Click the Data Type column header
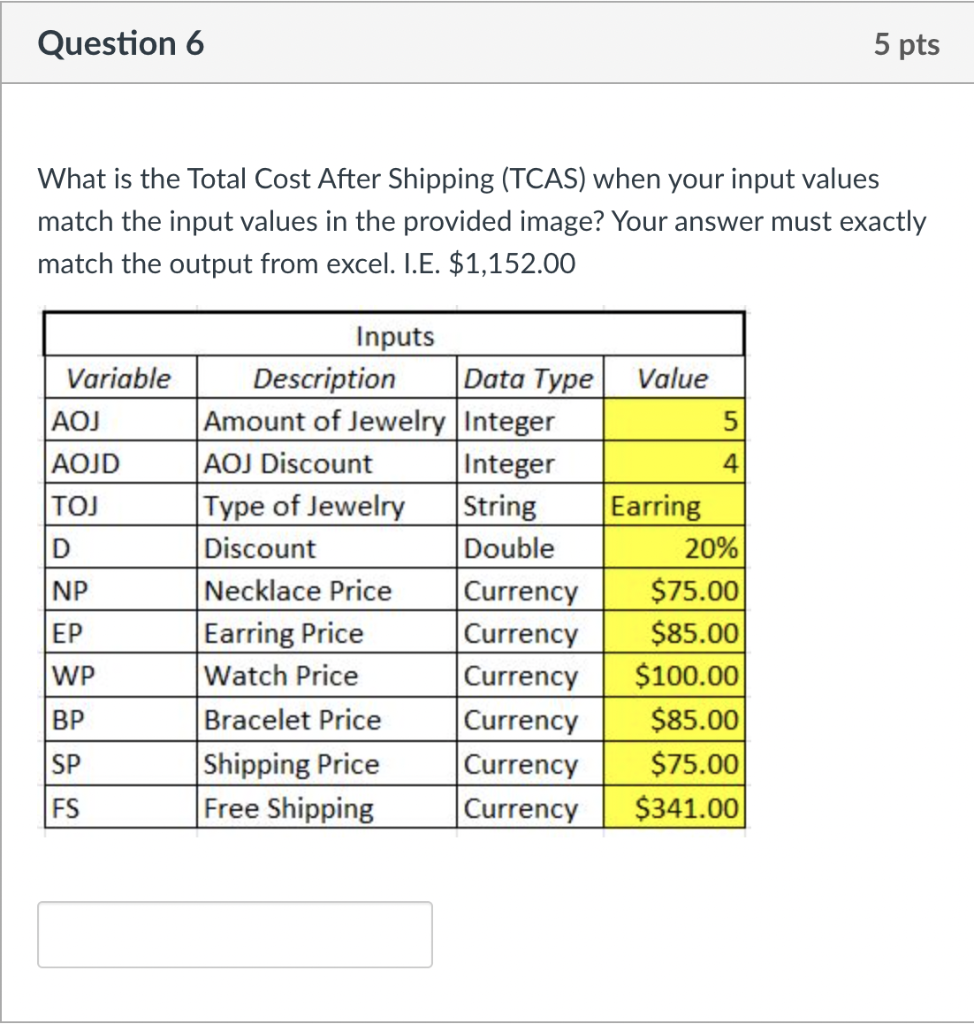The width and height of the screenshot is (974, 1024). [529, 378]
